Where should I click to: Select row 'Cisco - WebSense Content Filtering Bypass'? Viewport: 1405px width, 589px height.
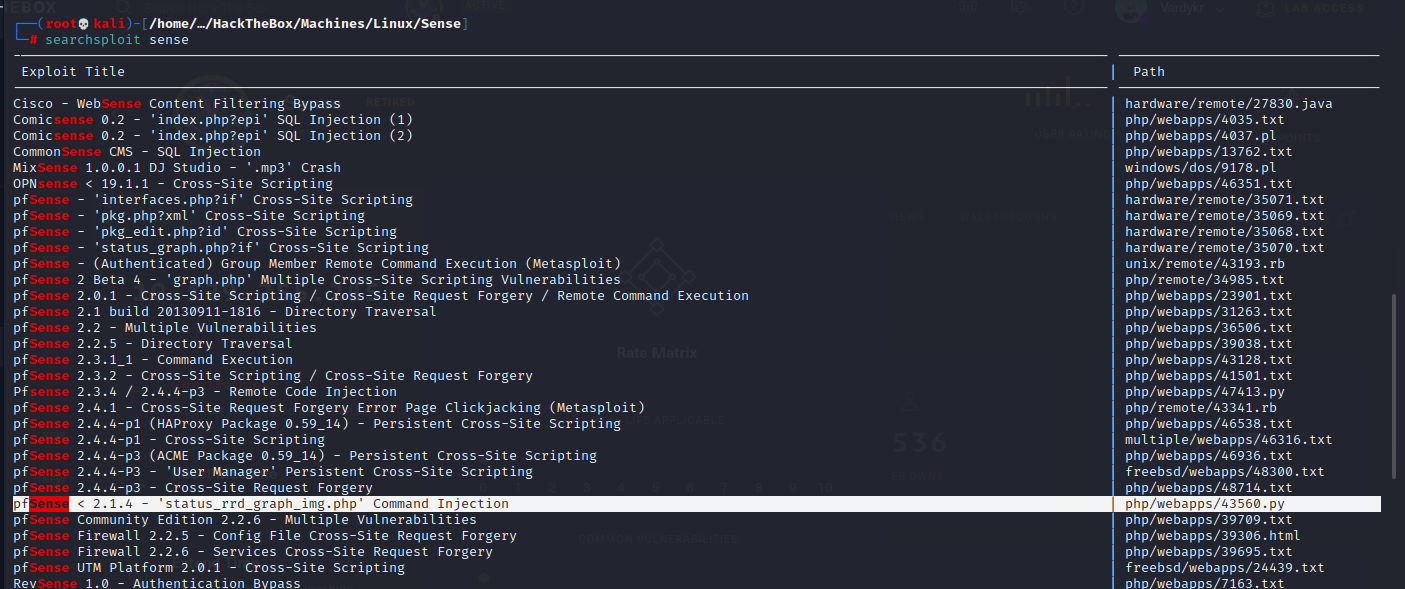[177, 104]
